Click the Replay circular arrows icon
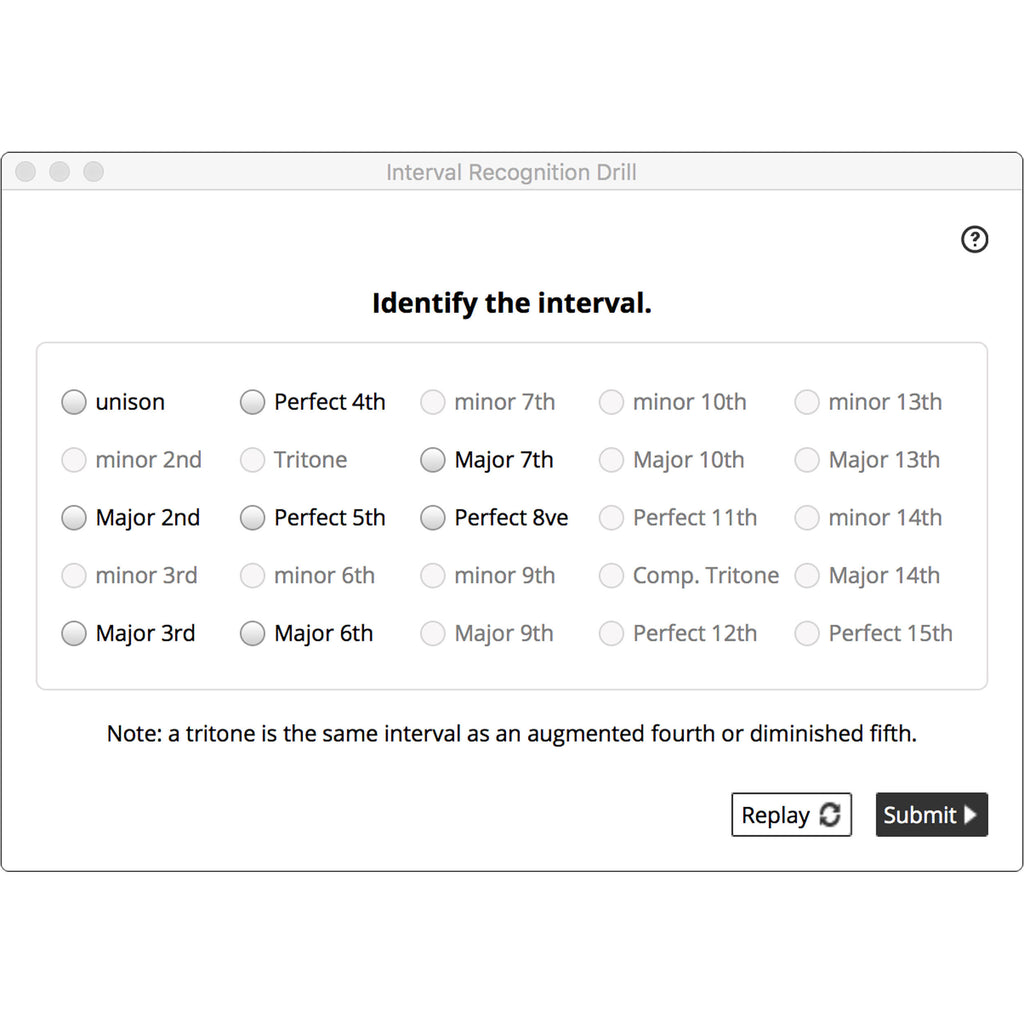Viewport: 1024px width, 1024px height. point(830,815)
